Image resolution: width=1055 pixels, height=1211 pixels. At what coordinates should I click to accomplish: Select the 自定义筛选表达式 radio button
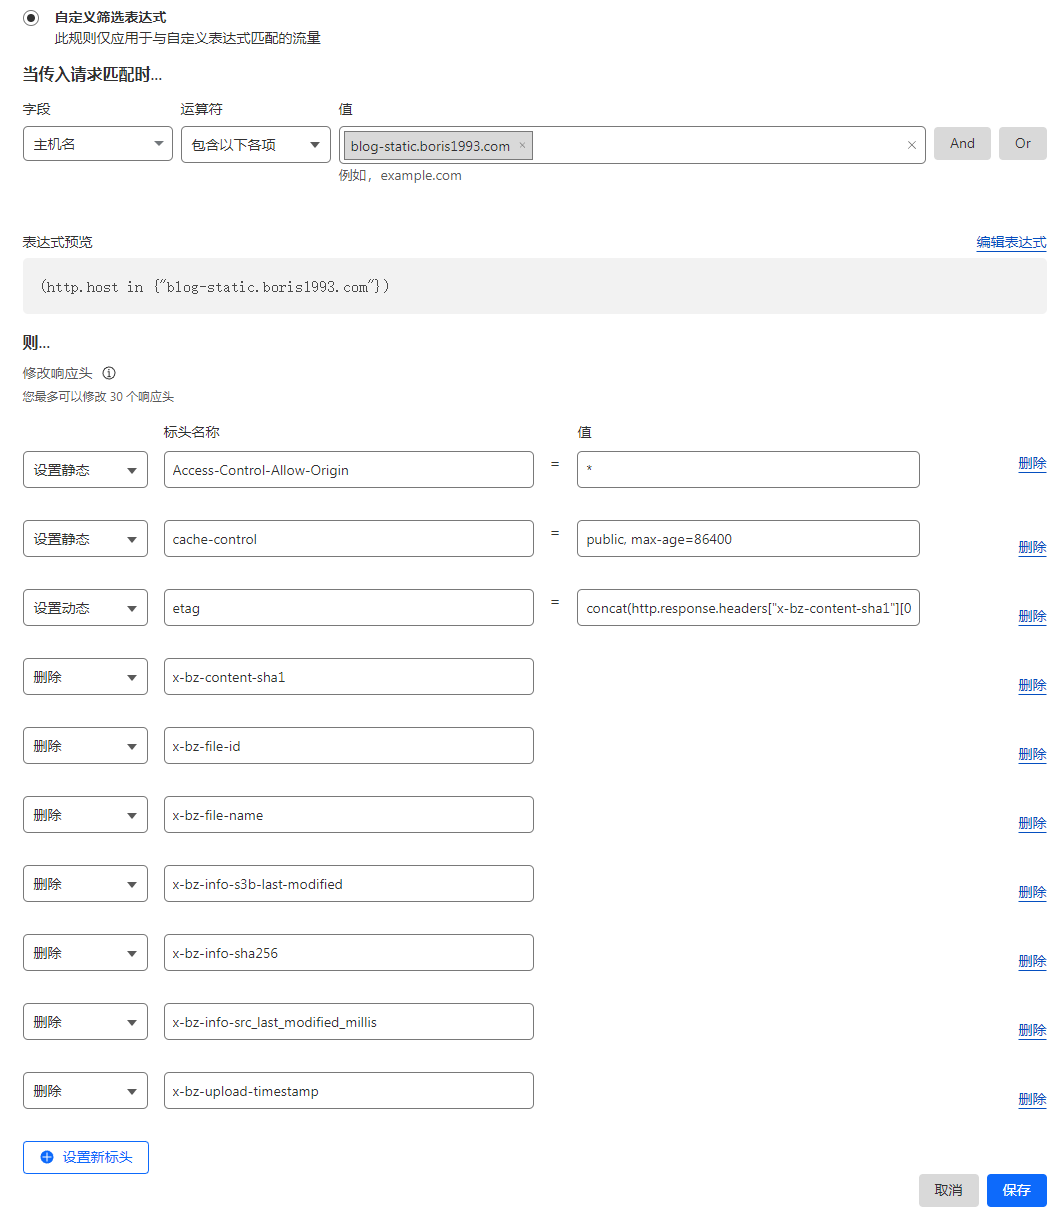coord(31,18)
